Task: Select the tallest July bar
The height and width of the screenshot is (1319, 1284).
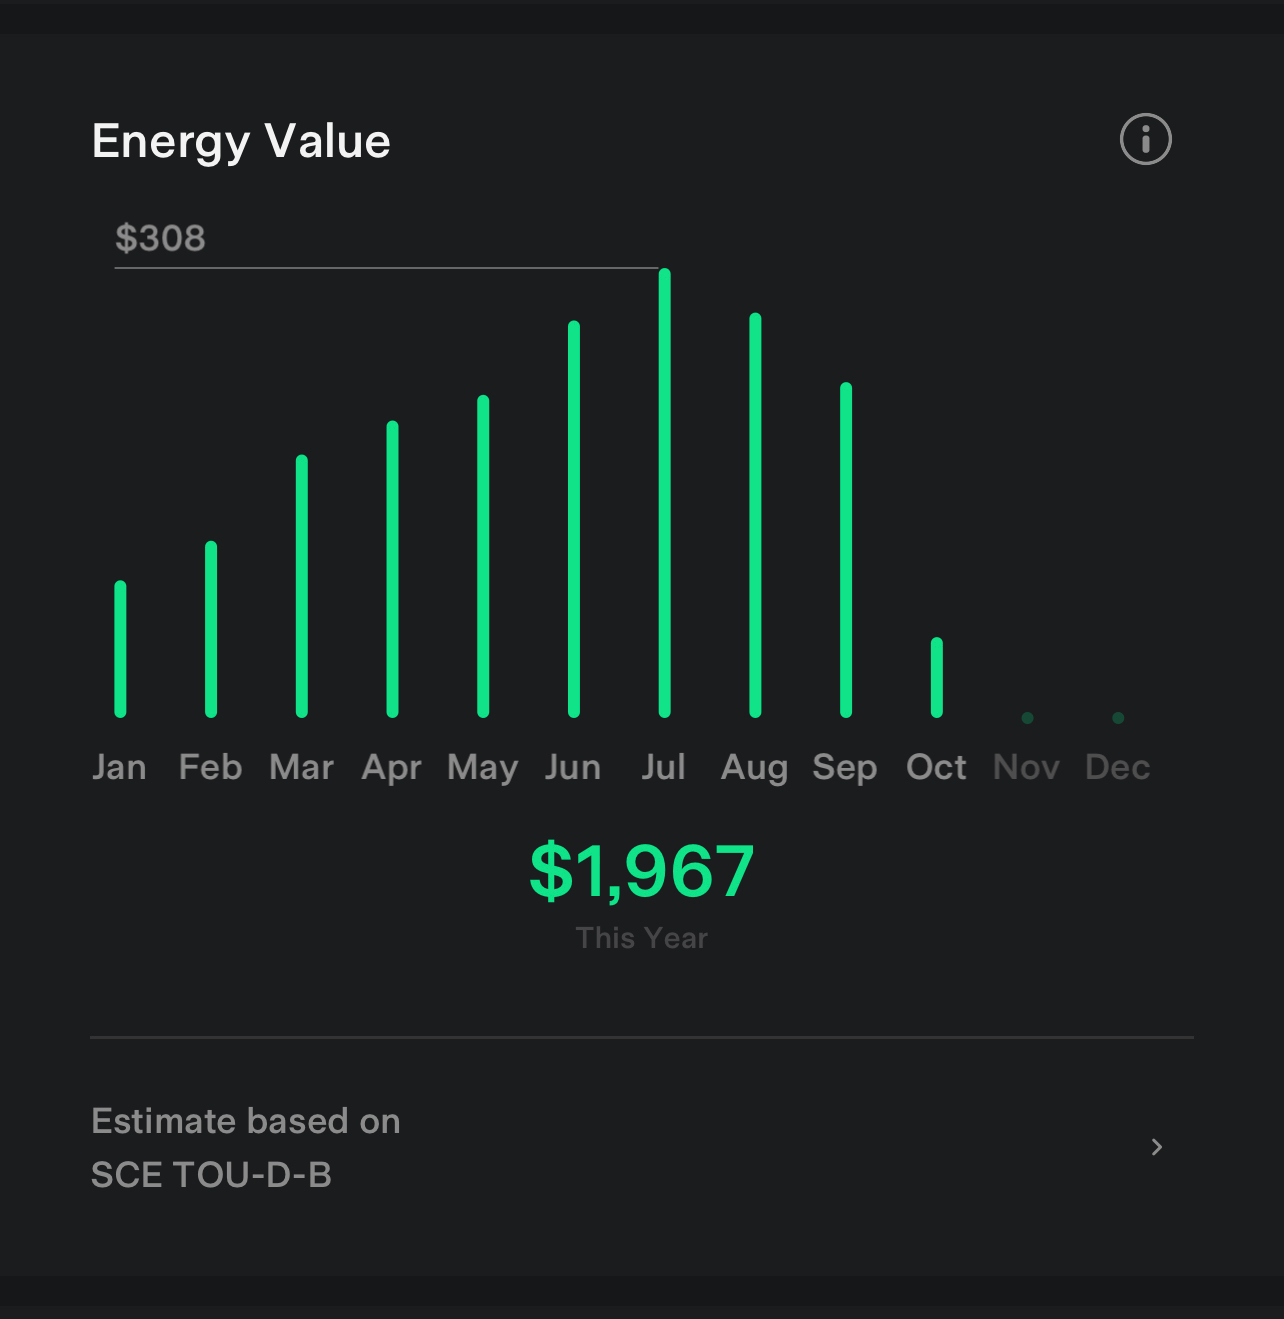Action: (x=665, y=493)
